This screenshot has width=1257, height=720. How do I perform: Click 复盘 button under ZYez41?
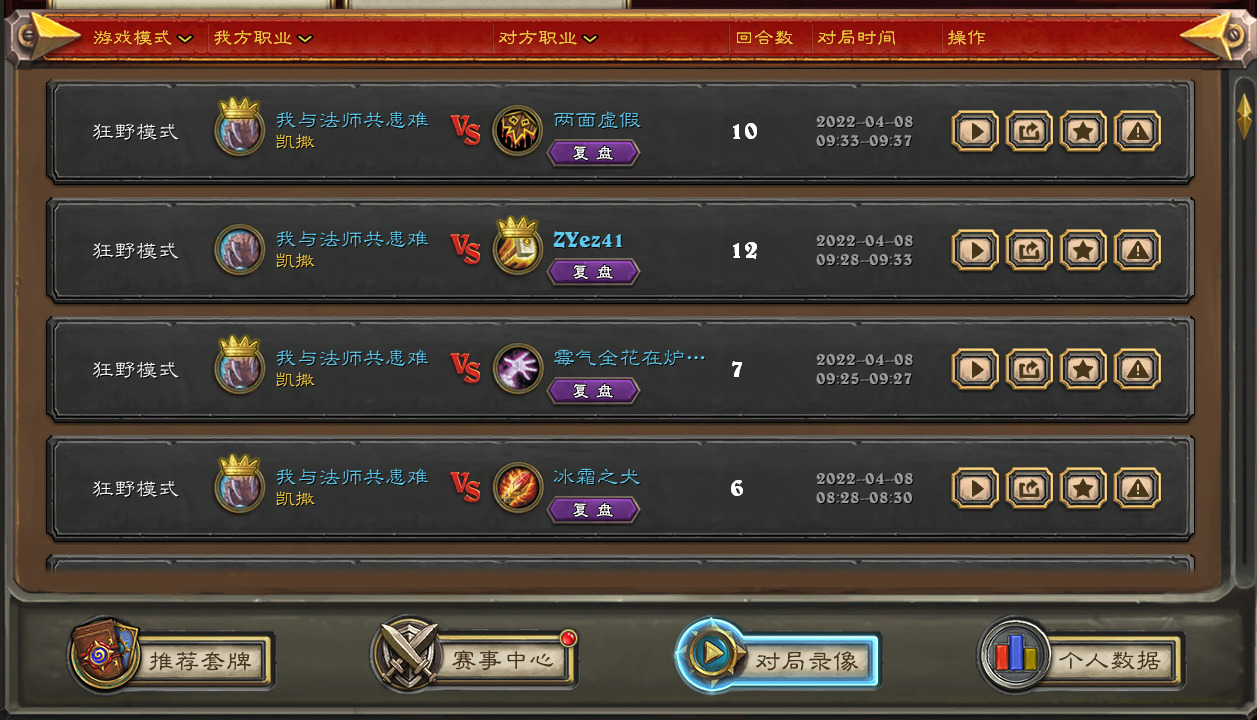point(593,272)
